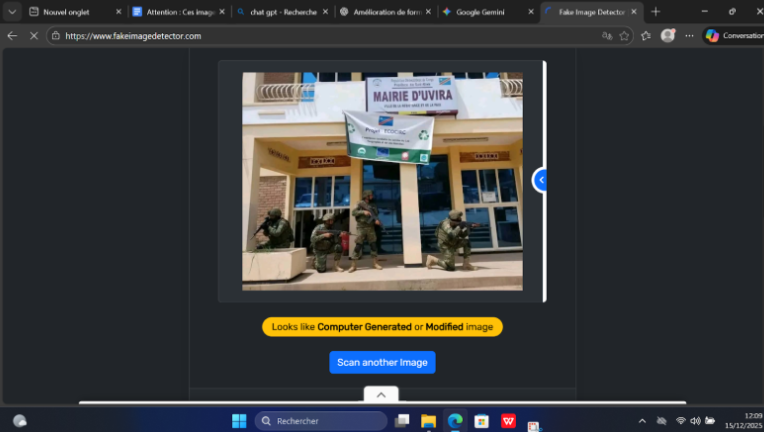Screen dimensions: 764x432
Task: Open the Edge settings three-dots menu
Action: pyautogui.click(x=689, y=35)
